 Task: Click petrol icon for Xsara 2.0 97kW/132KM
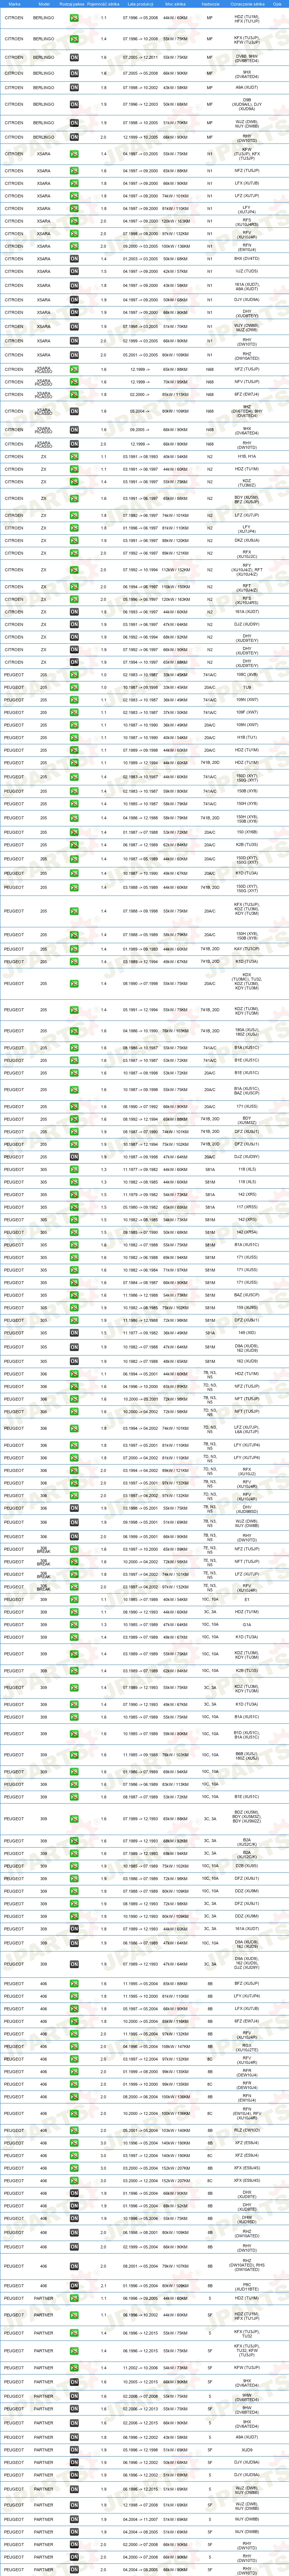click(x=74, y=234)
